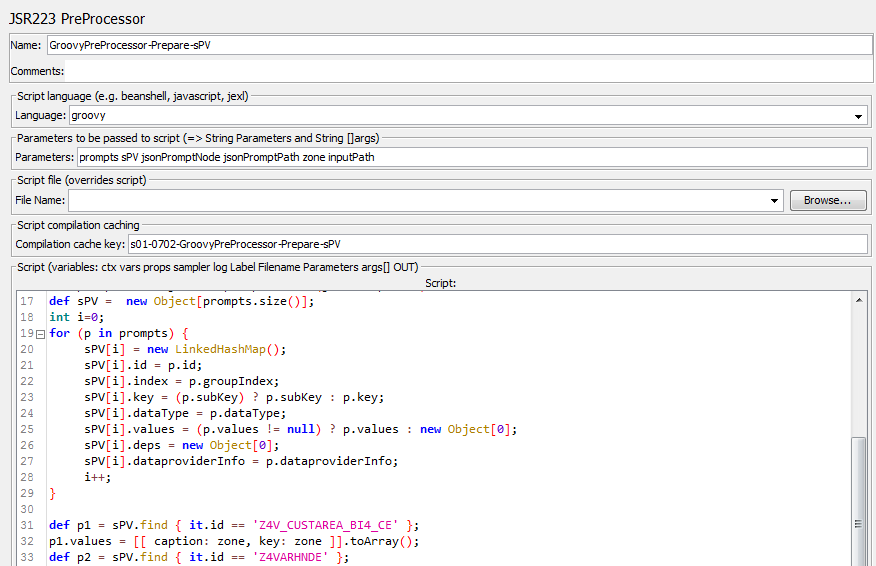Click the JSR223 PreProcessor title
Image resolution: width=876 pixels, height=566 pixels.
(77, 19)
